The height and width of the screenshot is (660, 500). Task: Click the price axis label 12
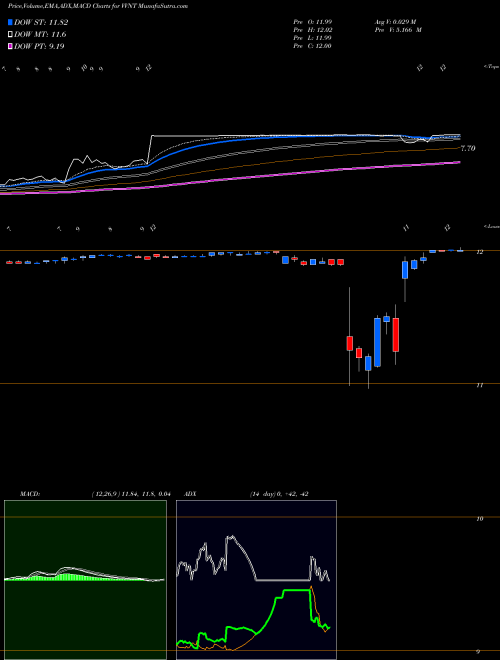(479, 252)
